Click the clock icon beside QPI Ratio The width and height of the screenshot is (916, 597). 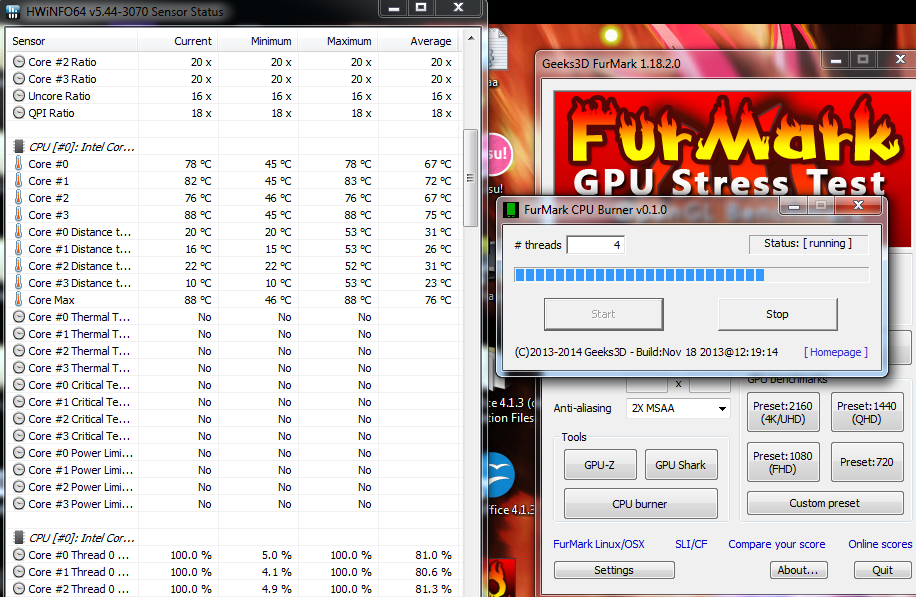19,113
